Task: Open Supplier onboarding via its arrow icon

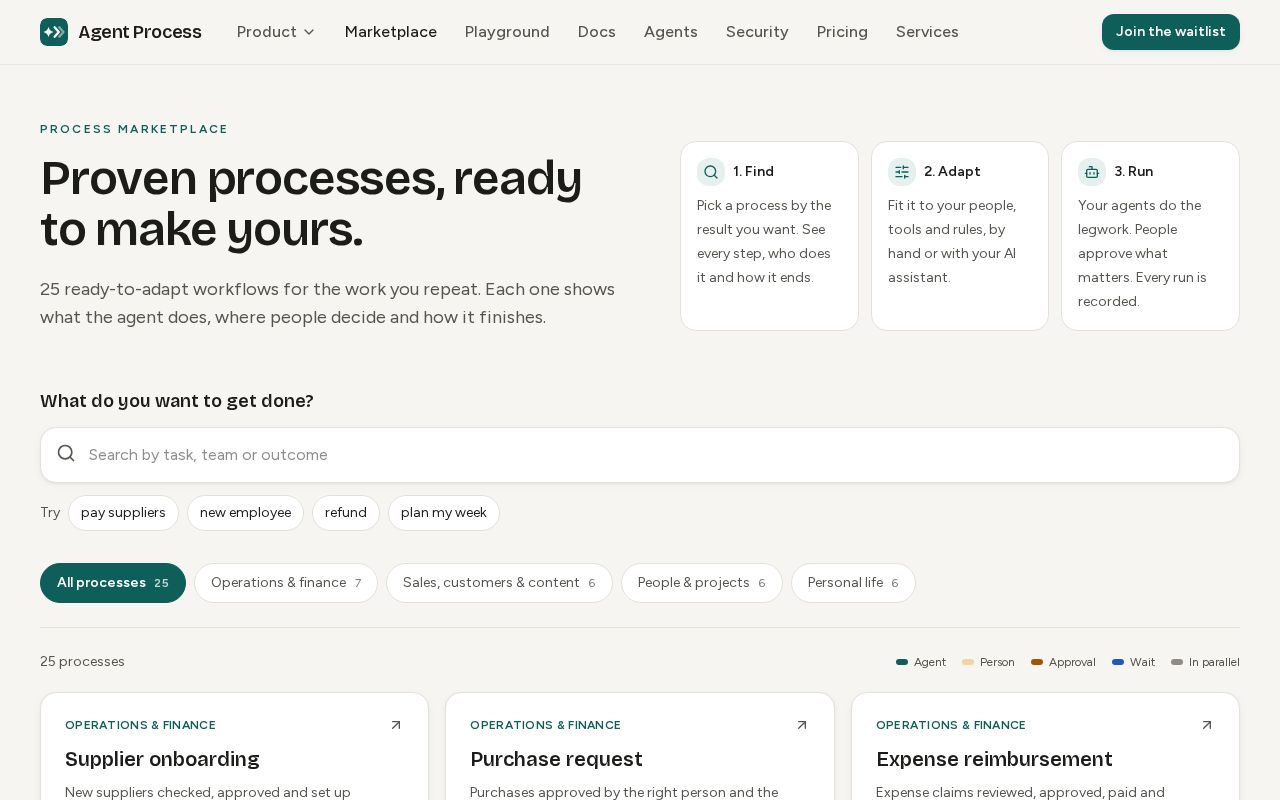Action: [396, 725]
